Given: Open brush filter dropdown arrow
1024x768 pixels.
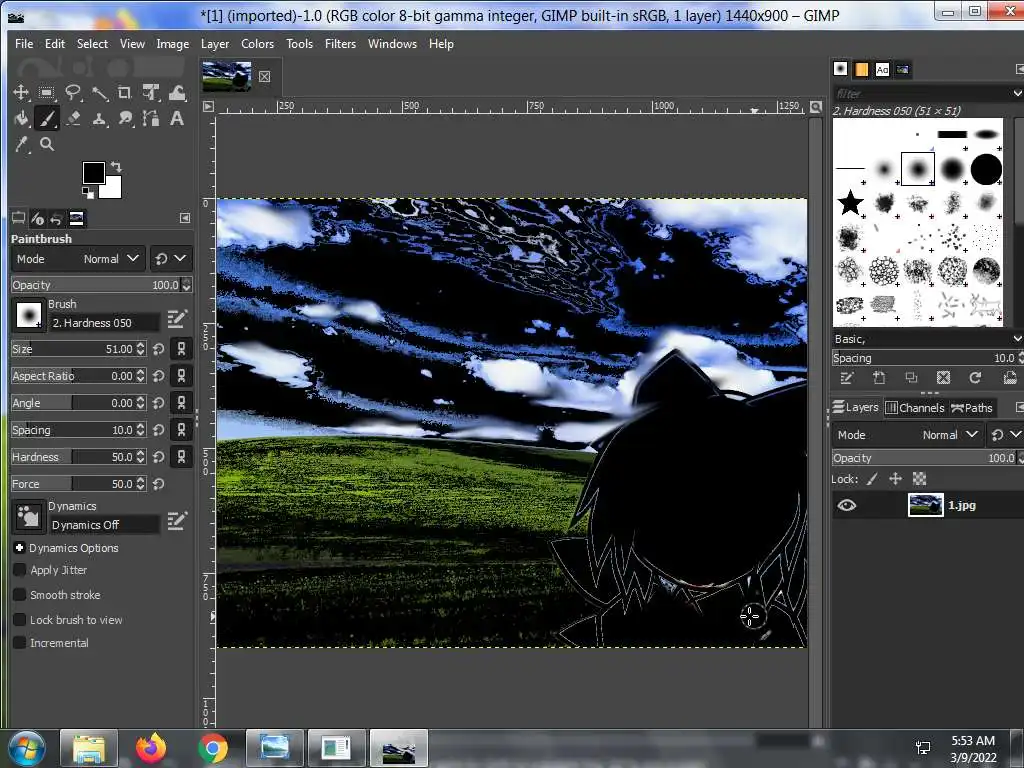Looking at the screenshot, I should click(x=1017, y=93).
